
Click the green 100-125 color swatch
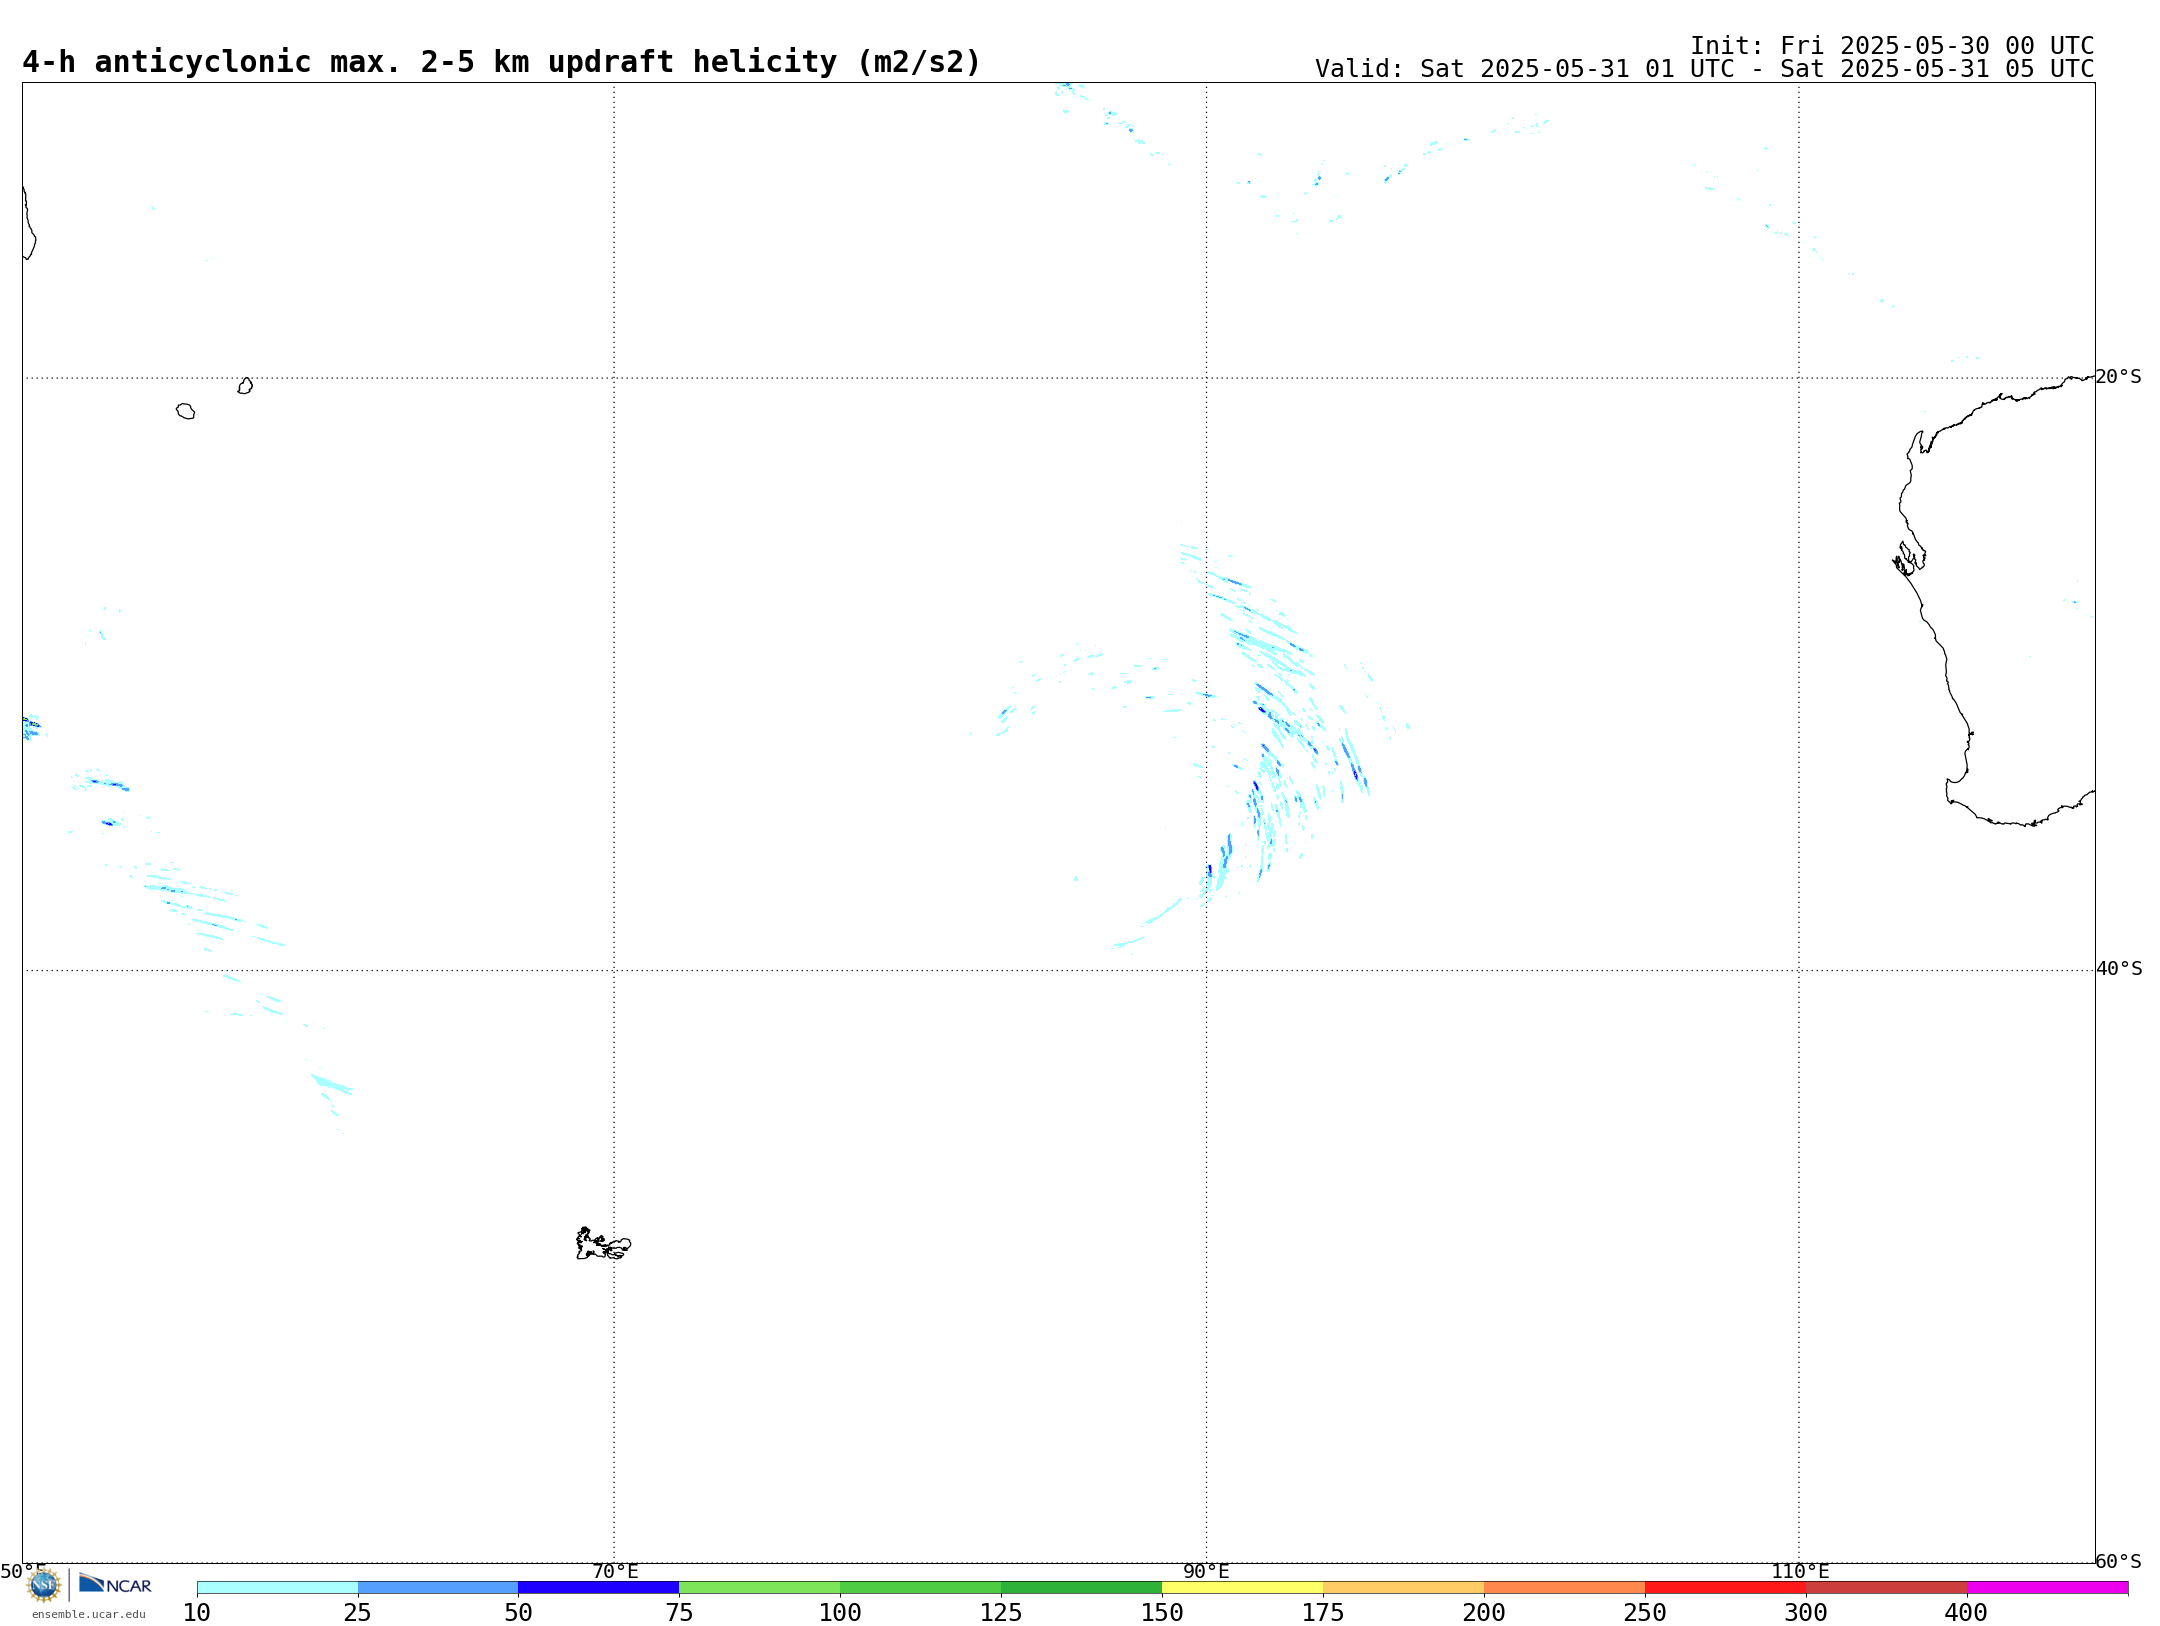(x=921, y=1588)
